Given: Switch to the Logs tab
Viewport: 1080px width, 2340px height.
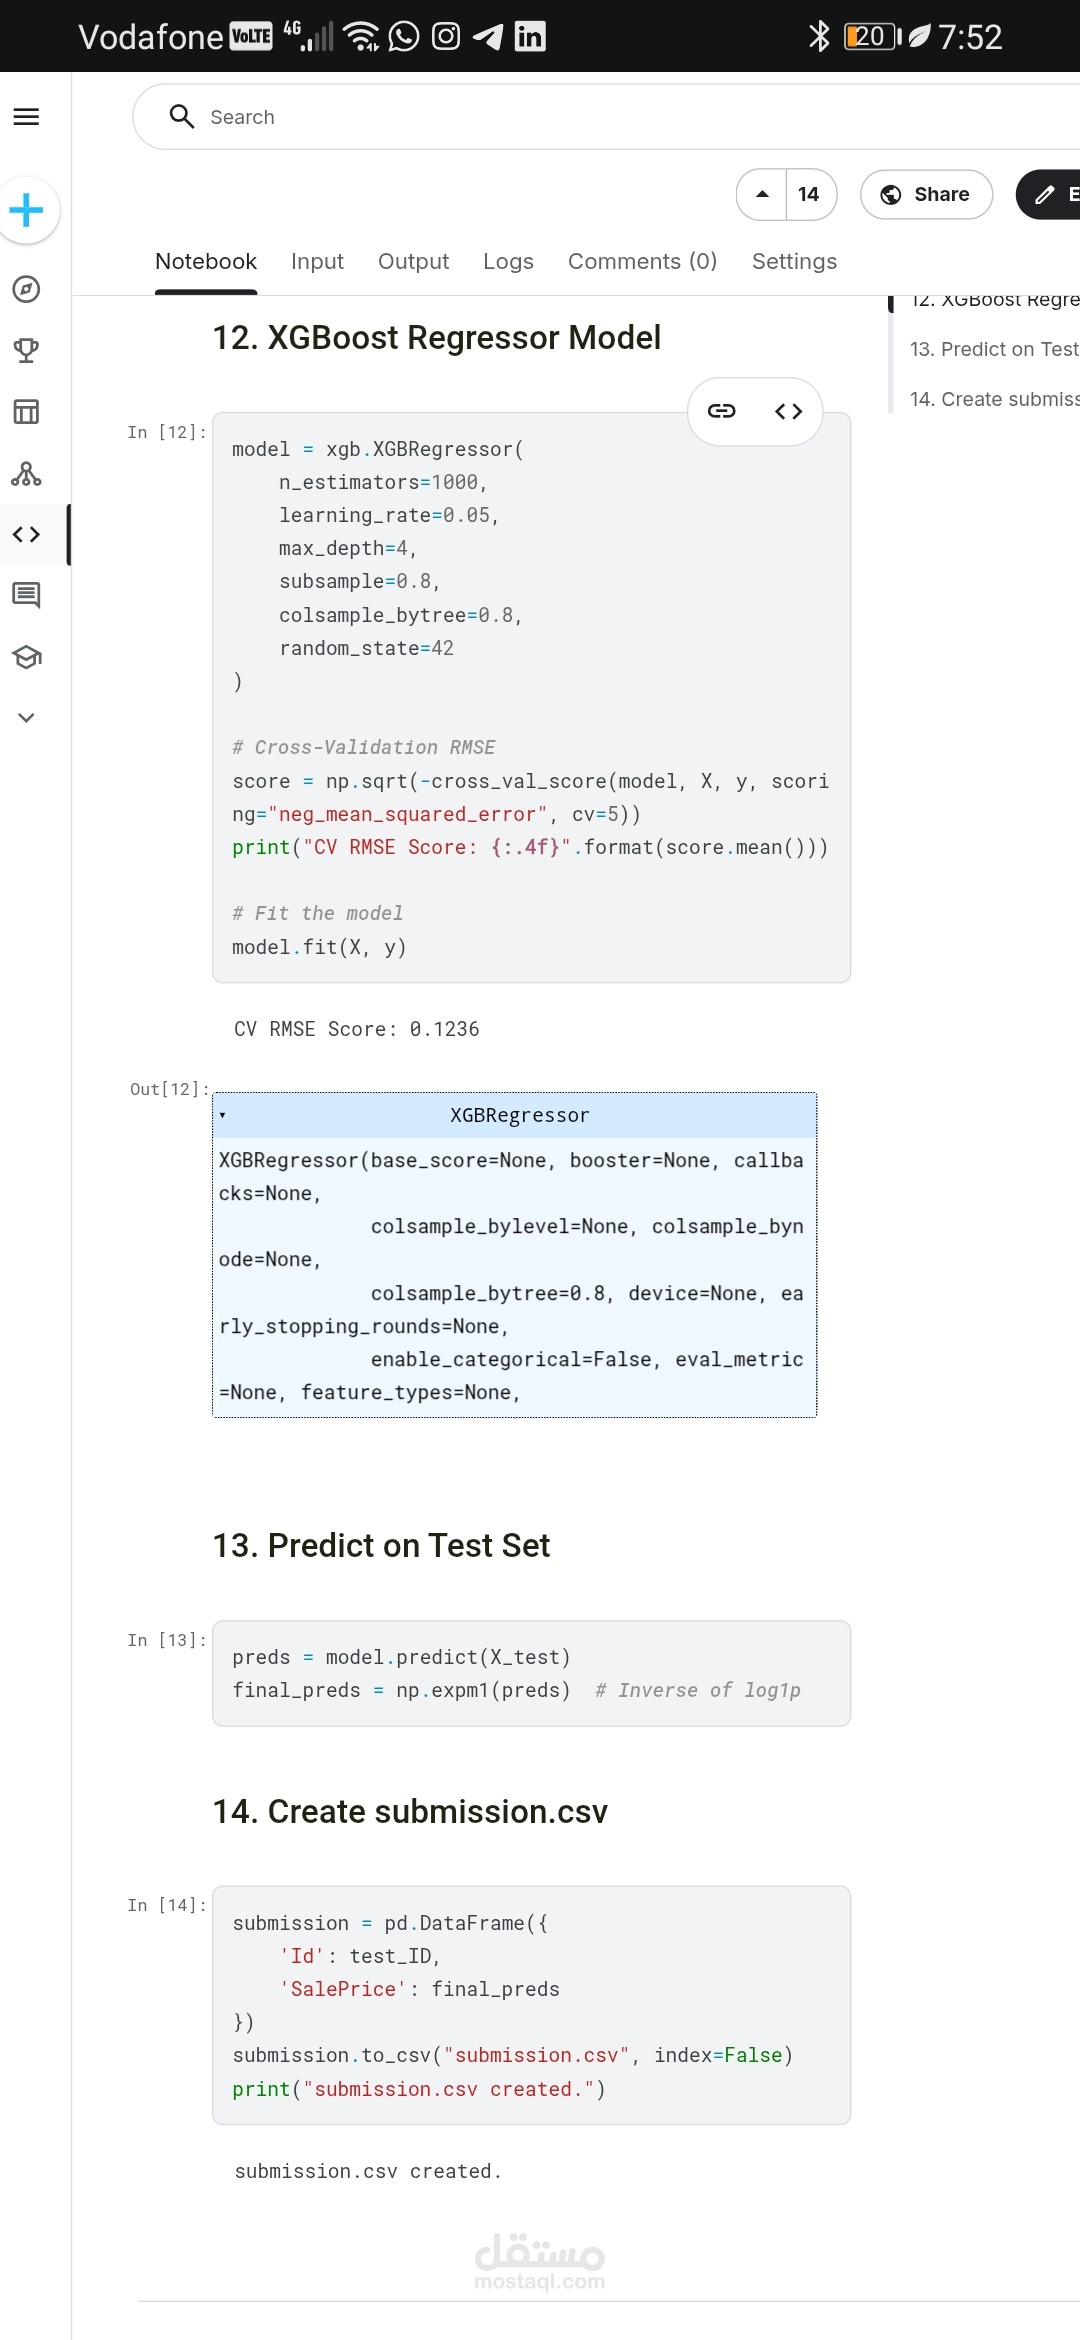Looking at the screenshot, I should point(508,261).
